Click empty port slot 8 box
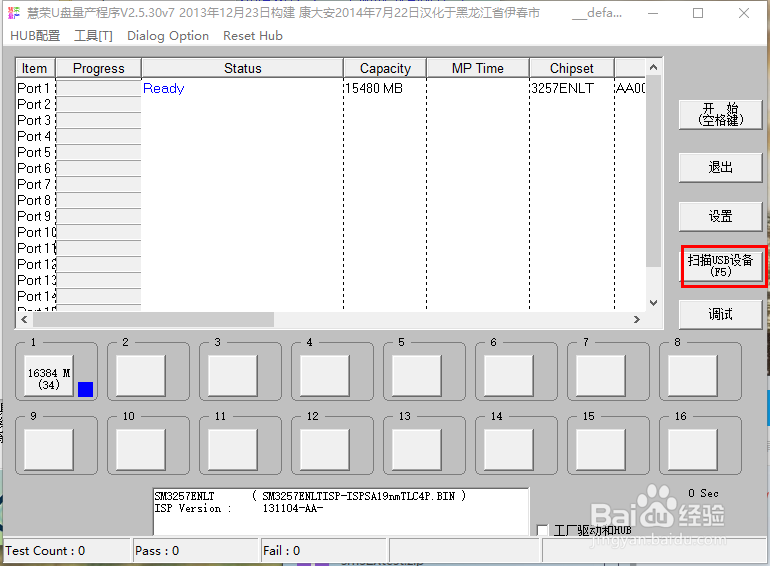The image size is (770, 566). click(x=692, y=376)
